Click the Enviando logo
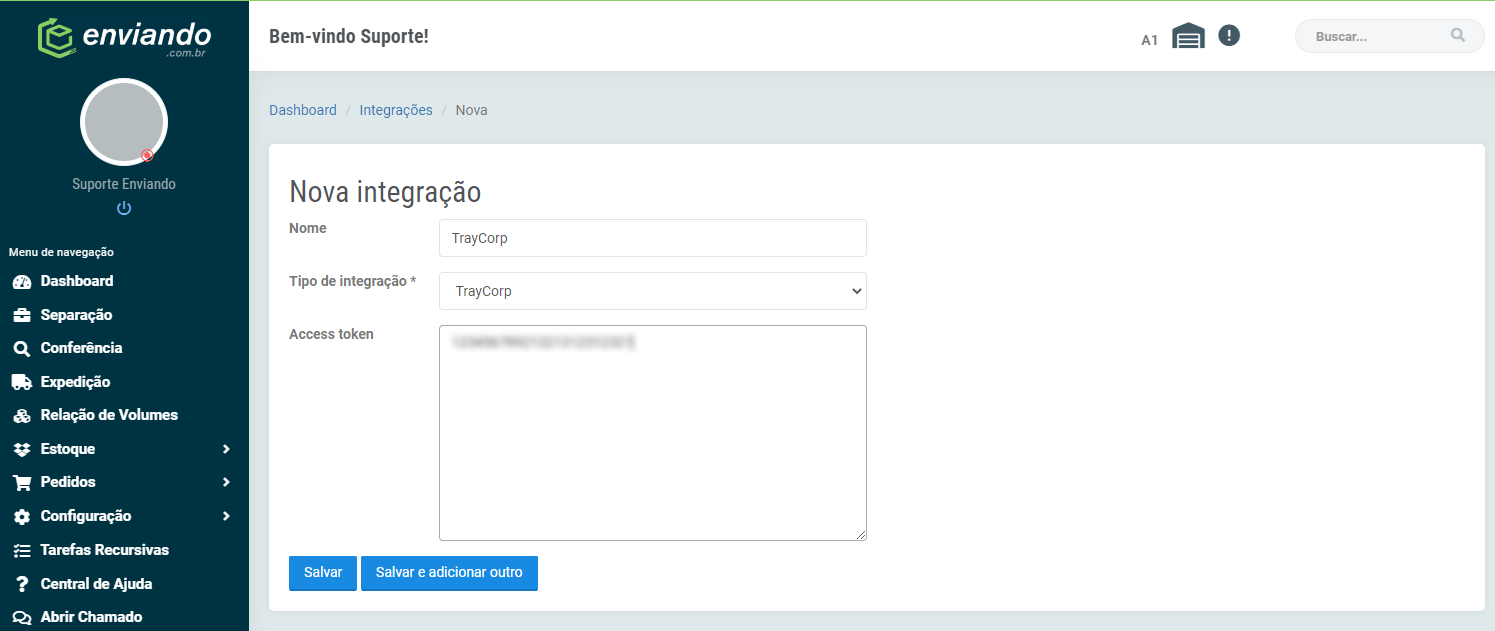This screenshot has width=1495, height=631. 124,36
